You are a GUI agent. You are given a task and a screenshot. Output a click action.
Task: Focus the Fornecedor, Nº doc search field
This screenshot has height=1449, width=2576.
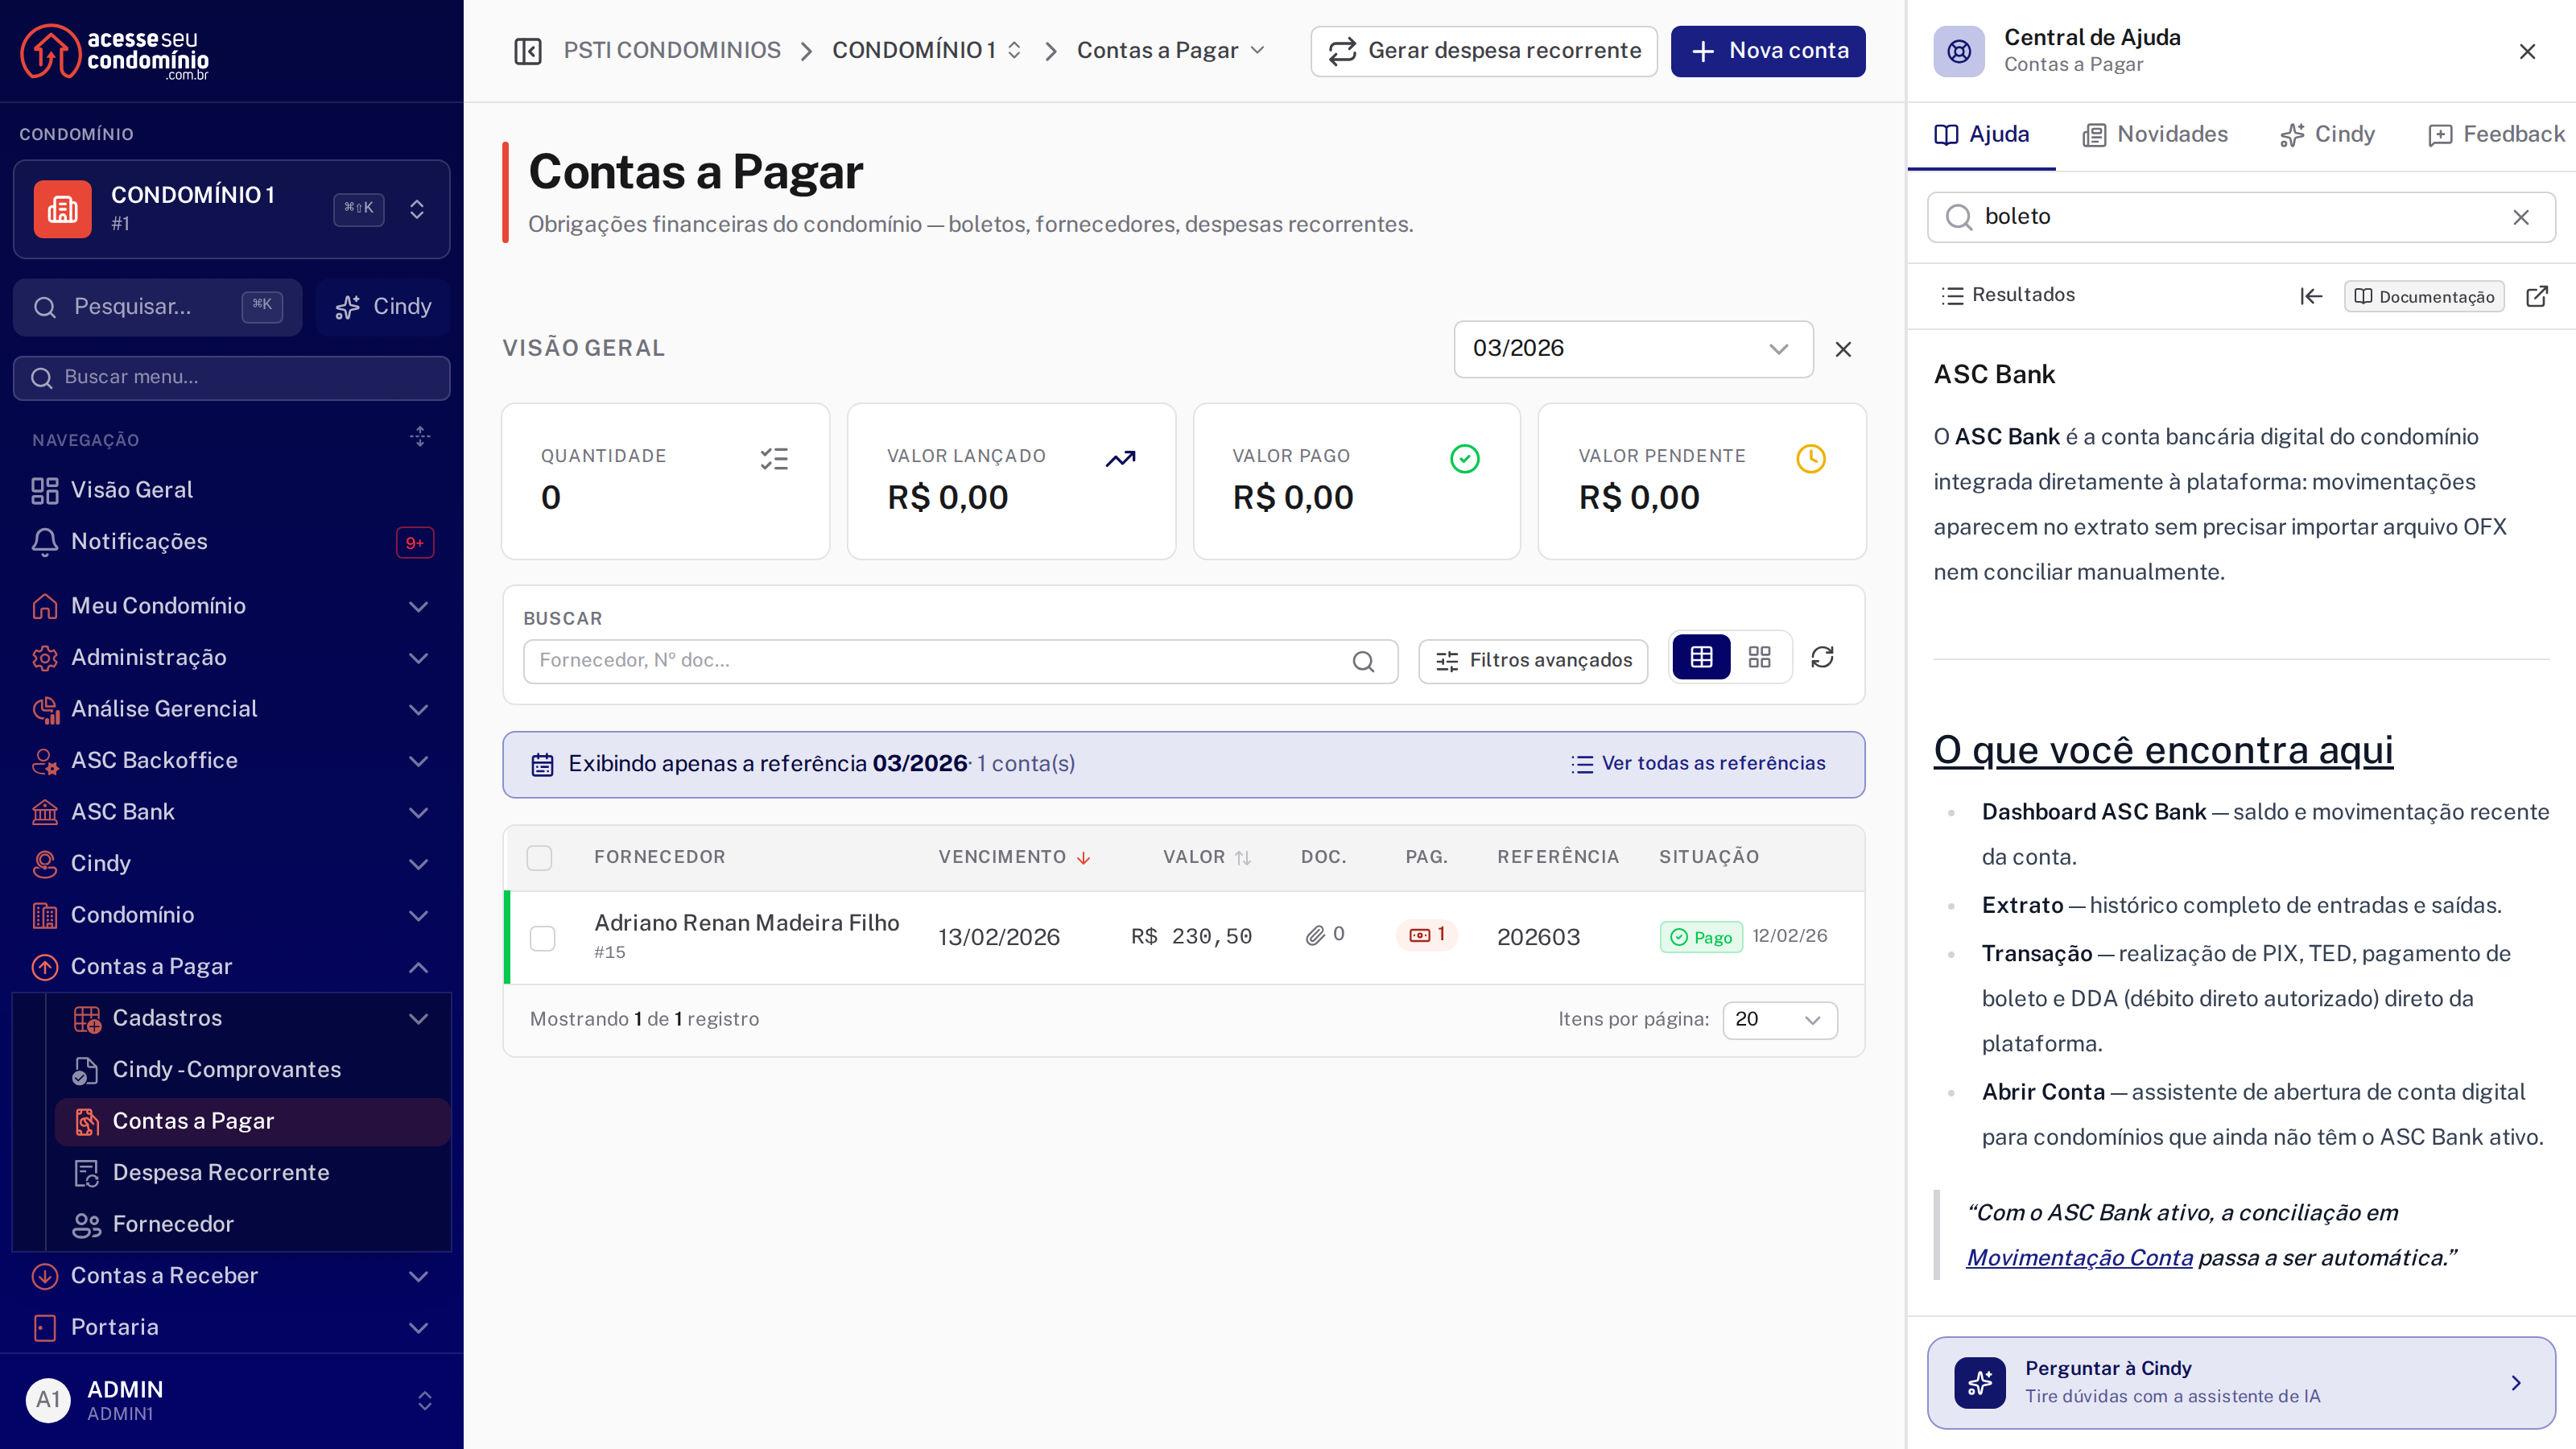(x=960, y=661)
